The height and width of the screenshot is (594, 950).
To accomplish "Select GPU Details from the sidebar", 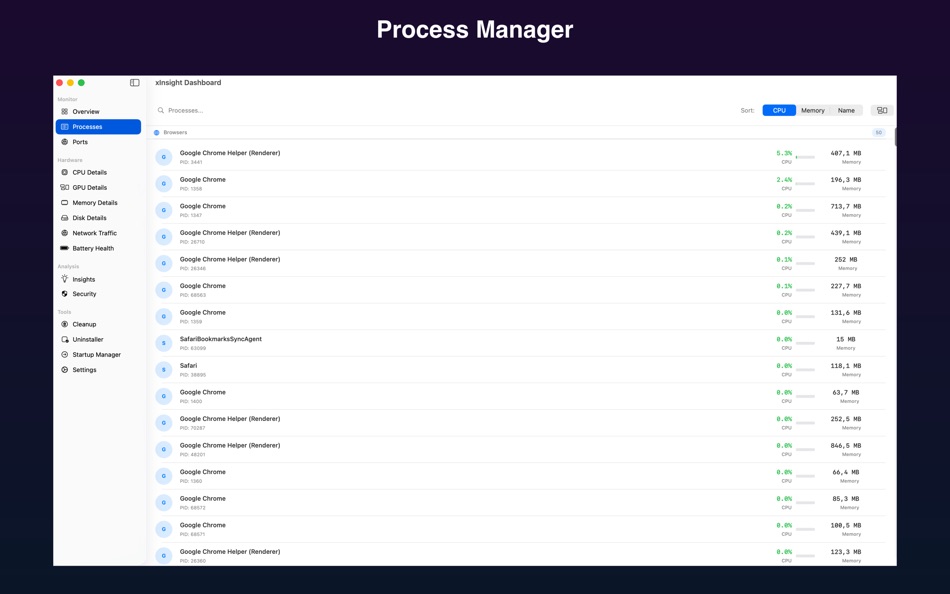I will coord(88,187).
